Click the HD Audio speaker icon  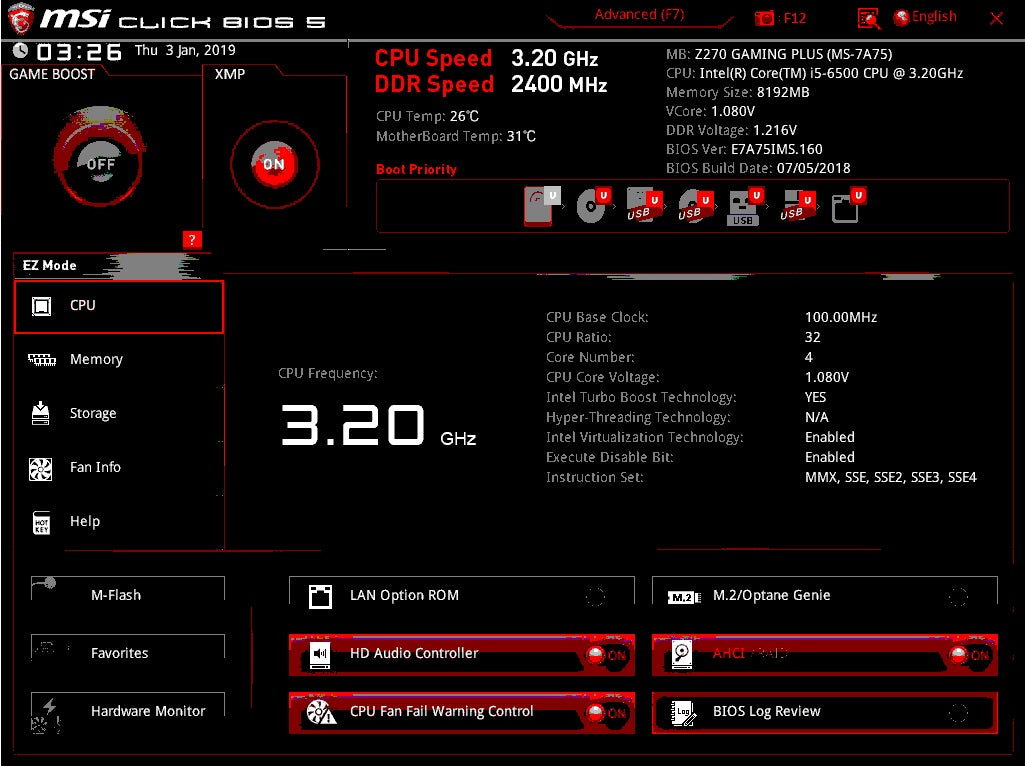320,654
